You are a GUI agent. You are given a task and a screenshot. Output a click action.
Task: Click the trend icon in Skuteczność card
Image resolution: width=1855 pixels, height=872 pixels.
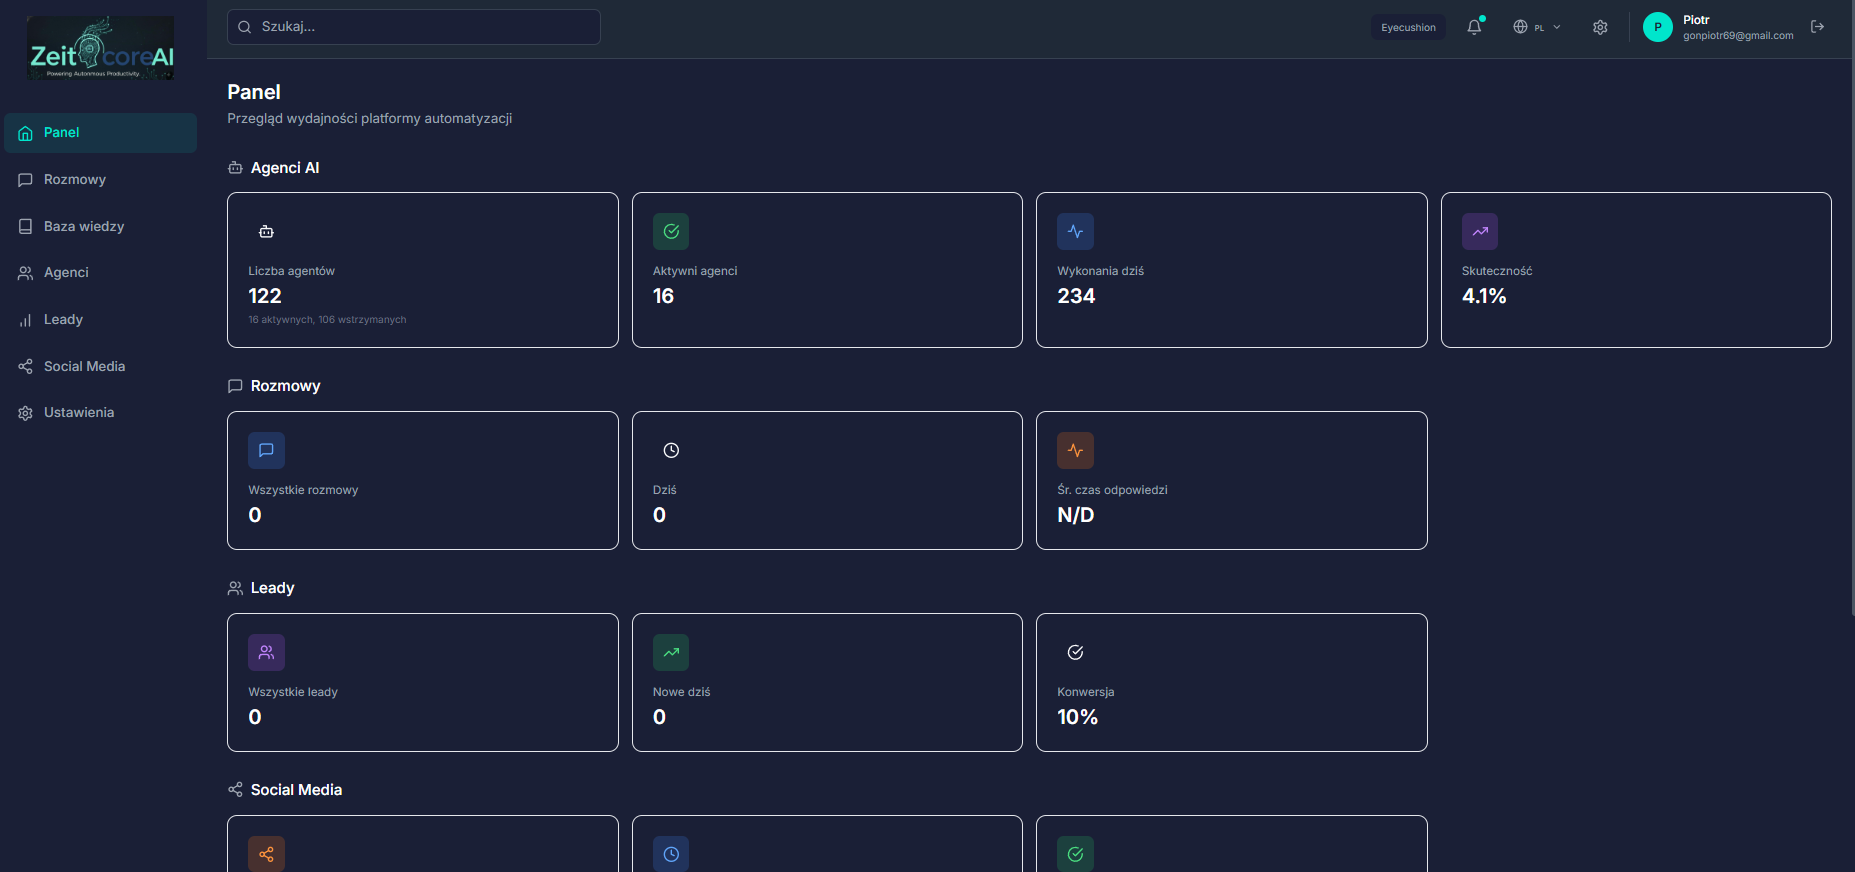coord(1480,232)
